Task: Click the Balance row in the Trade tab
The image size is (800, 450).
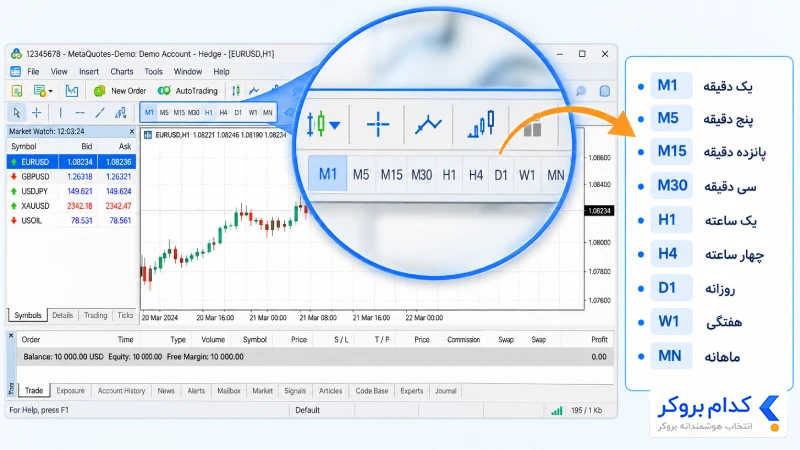Action: [x=315, y=357]
